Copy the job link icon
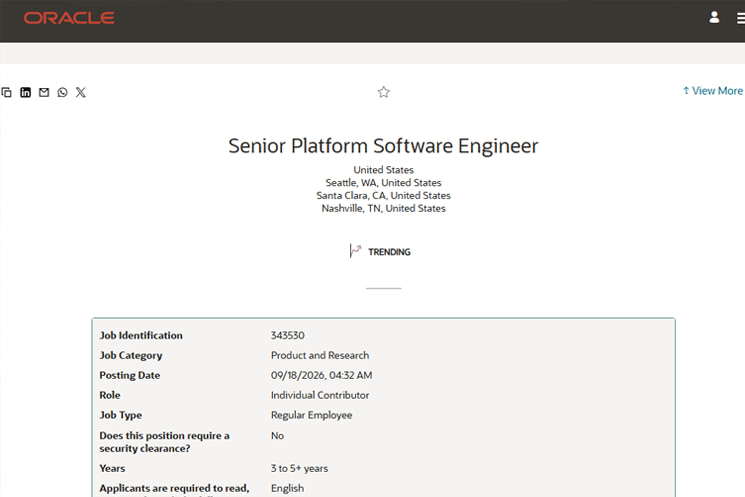This screenshot has height=497, width=745. point(7,92)
